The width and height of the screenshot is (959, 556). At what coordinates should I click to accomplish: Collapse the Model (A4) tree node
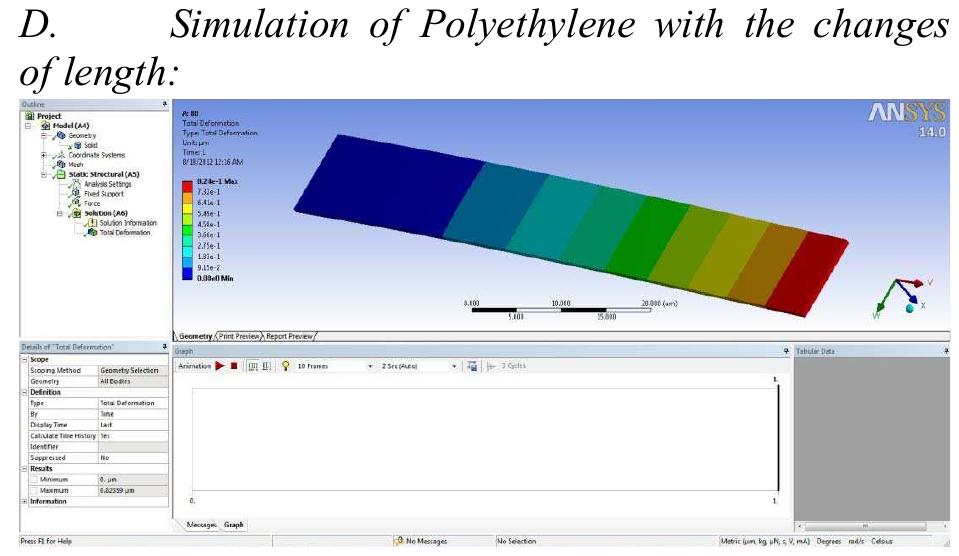[28, 126]
